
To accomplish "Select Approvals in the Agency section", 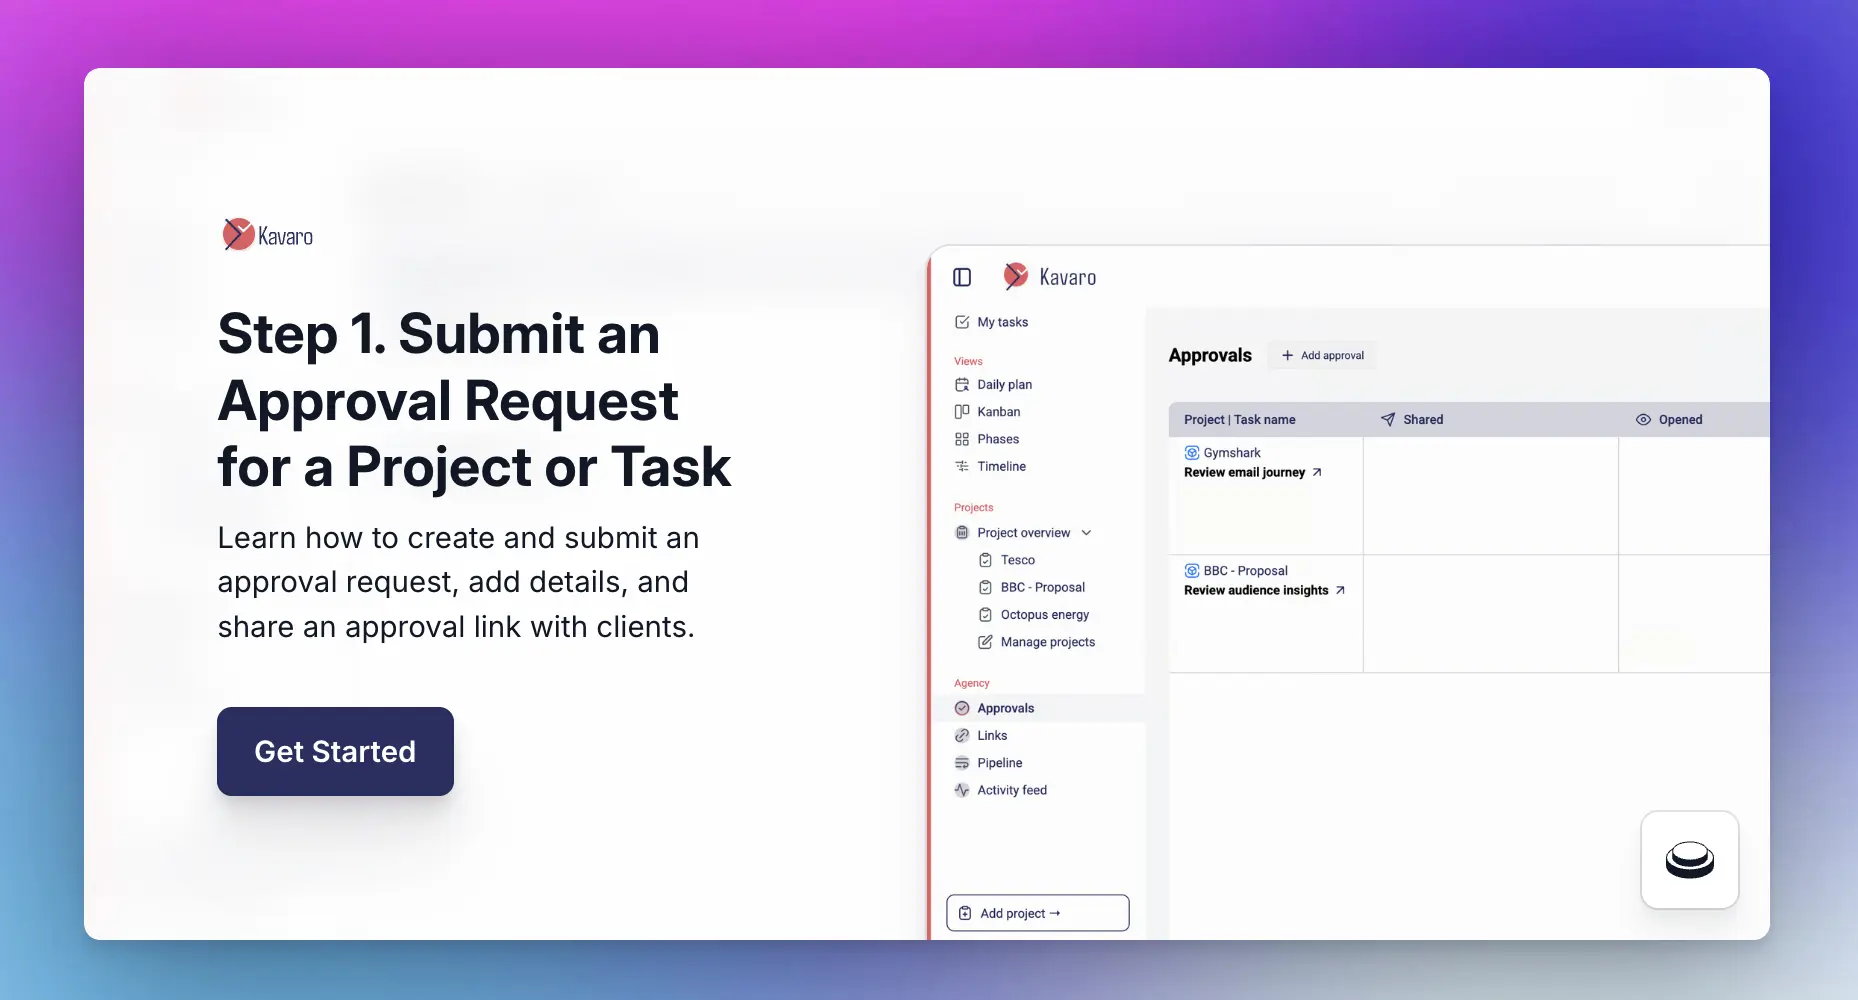I will tap(1005, 708).
